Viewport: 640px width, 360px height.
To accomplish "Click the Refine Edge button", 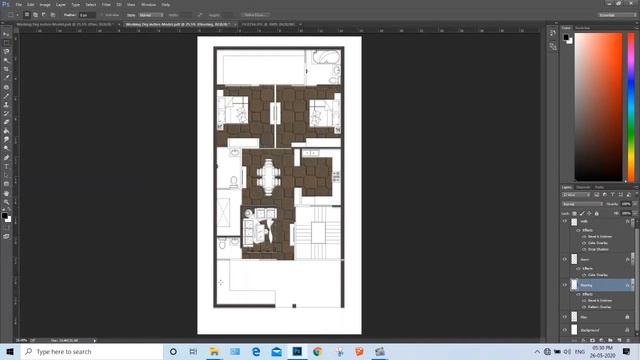I will pos(254,15).
